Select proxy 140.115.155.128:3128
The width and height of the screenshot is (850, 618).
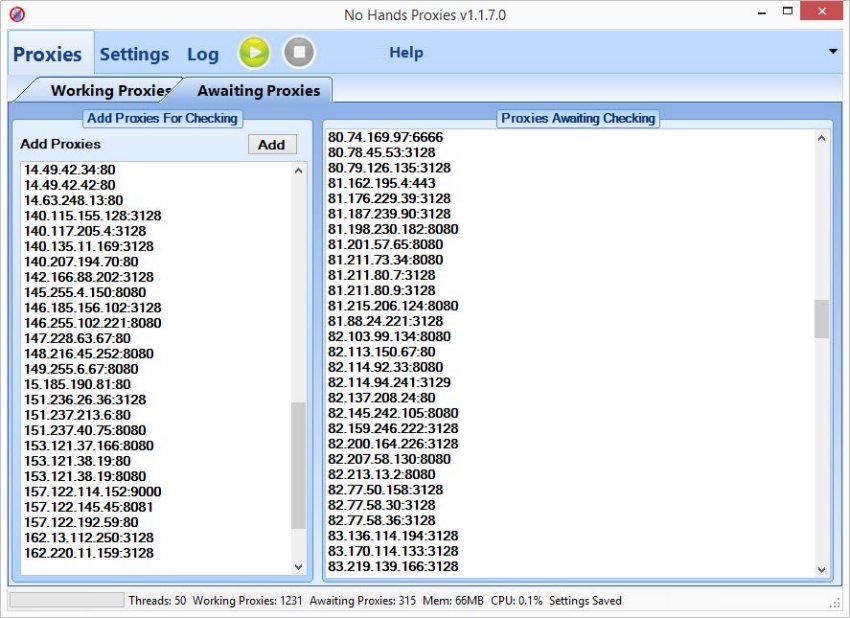click(93, 216)
